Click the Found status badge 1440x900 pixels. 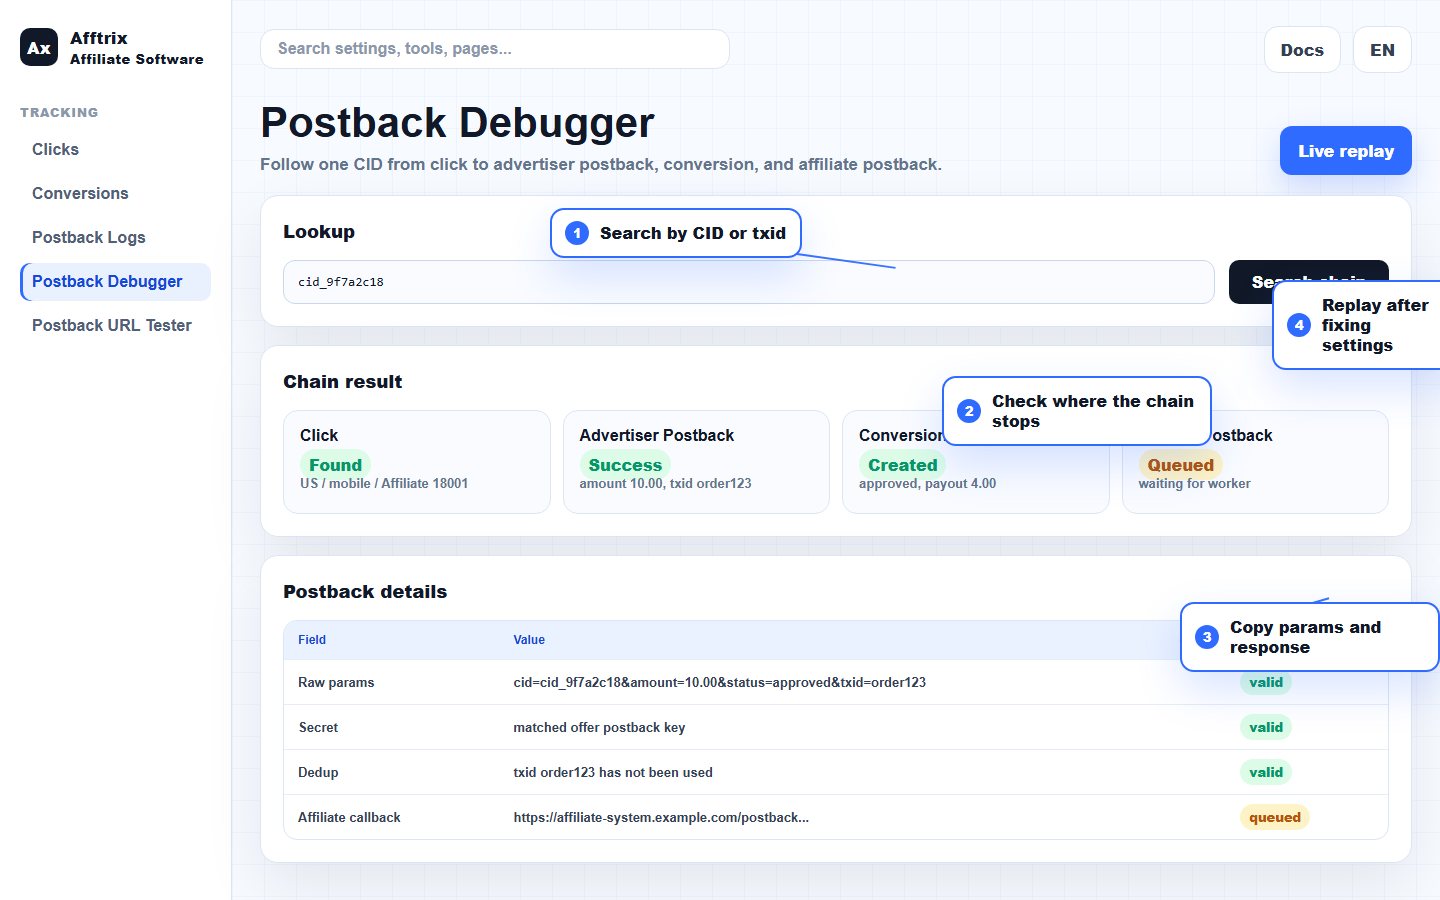[x=335, y=465]
